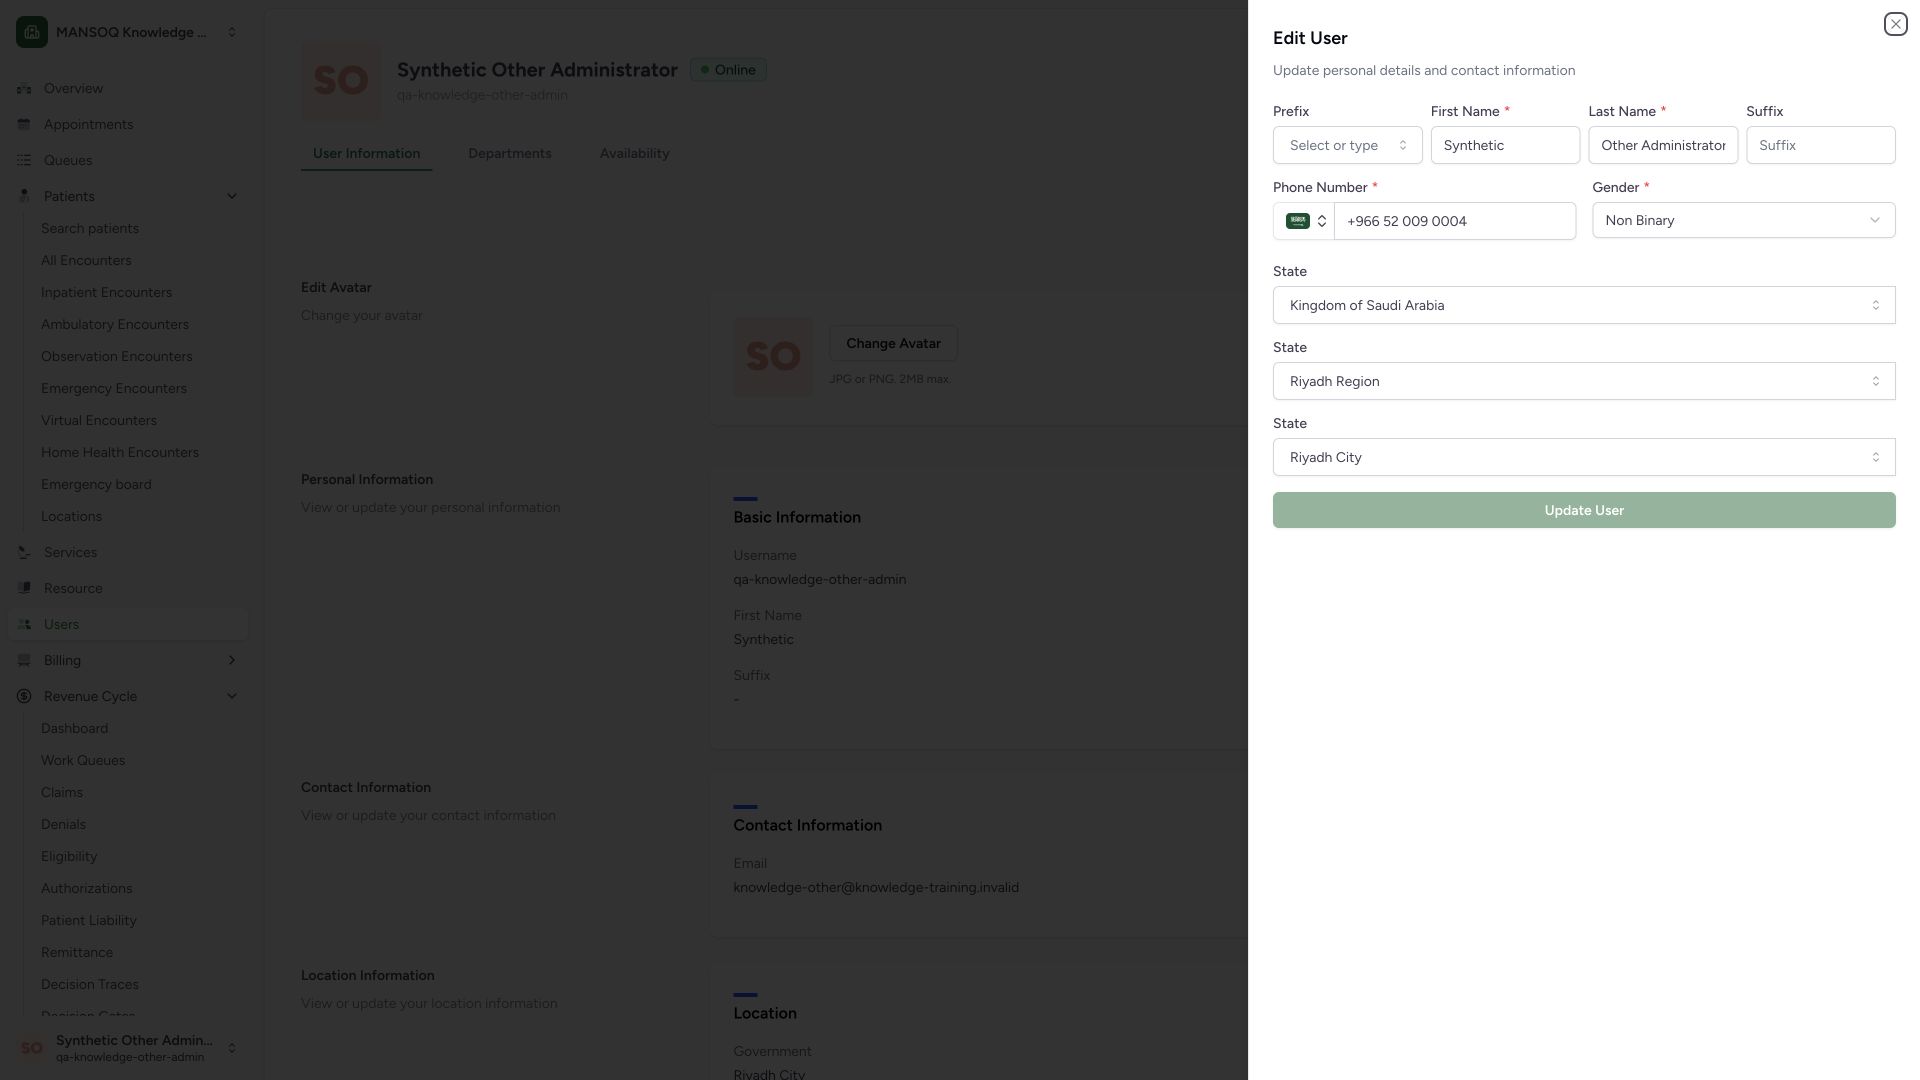
Task: Open the Eligibility sidebar item
Action: 69,856
